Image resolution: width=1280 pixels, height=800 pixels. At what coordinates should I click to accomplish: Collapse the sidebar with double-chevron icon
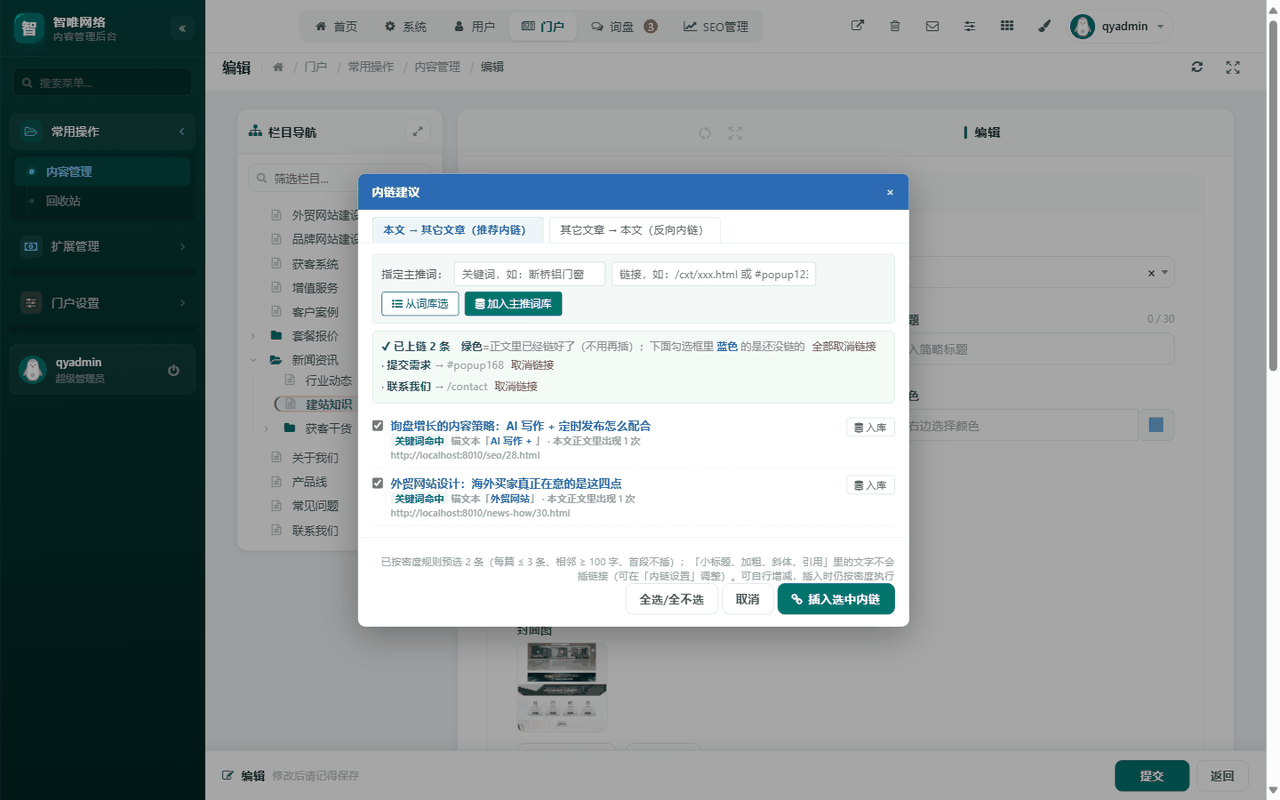182,29
